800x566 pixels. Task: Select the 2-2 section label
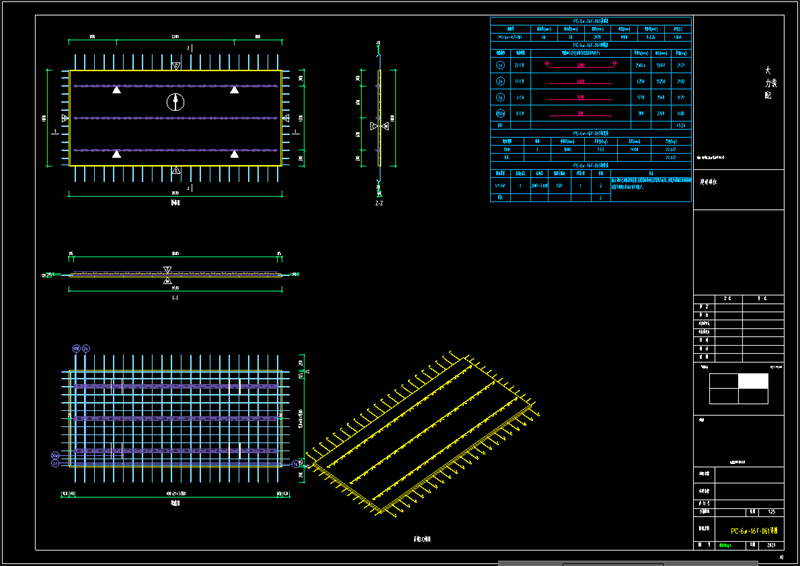coord(379,203)
